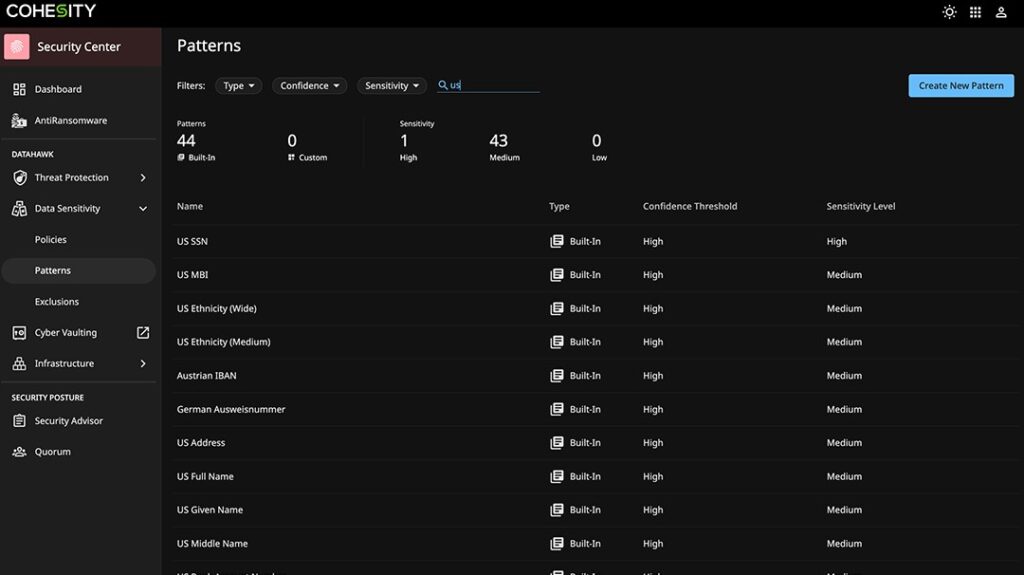This screenshot has height=575, width=1024.
Task: Click the Security Center fingerprint icon
Action: coord(17,47)
